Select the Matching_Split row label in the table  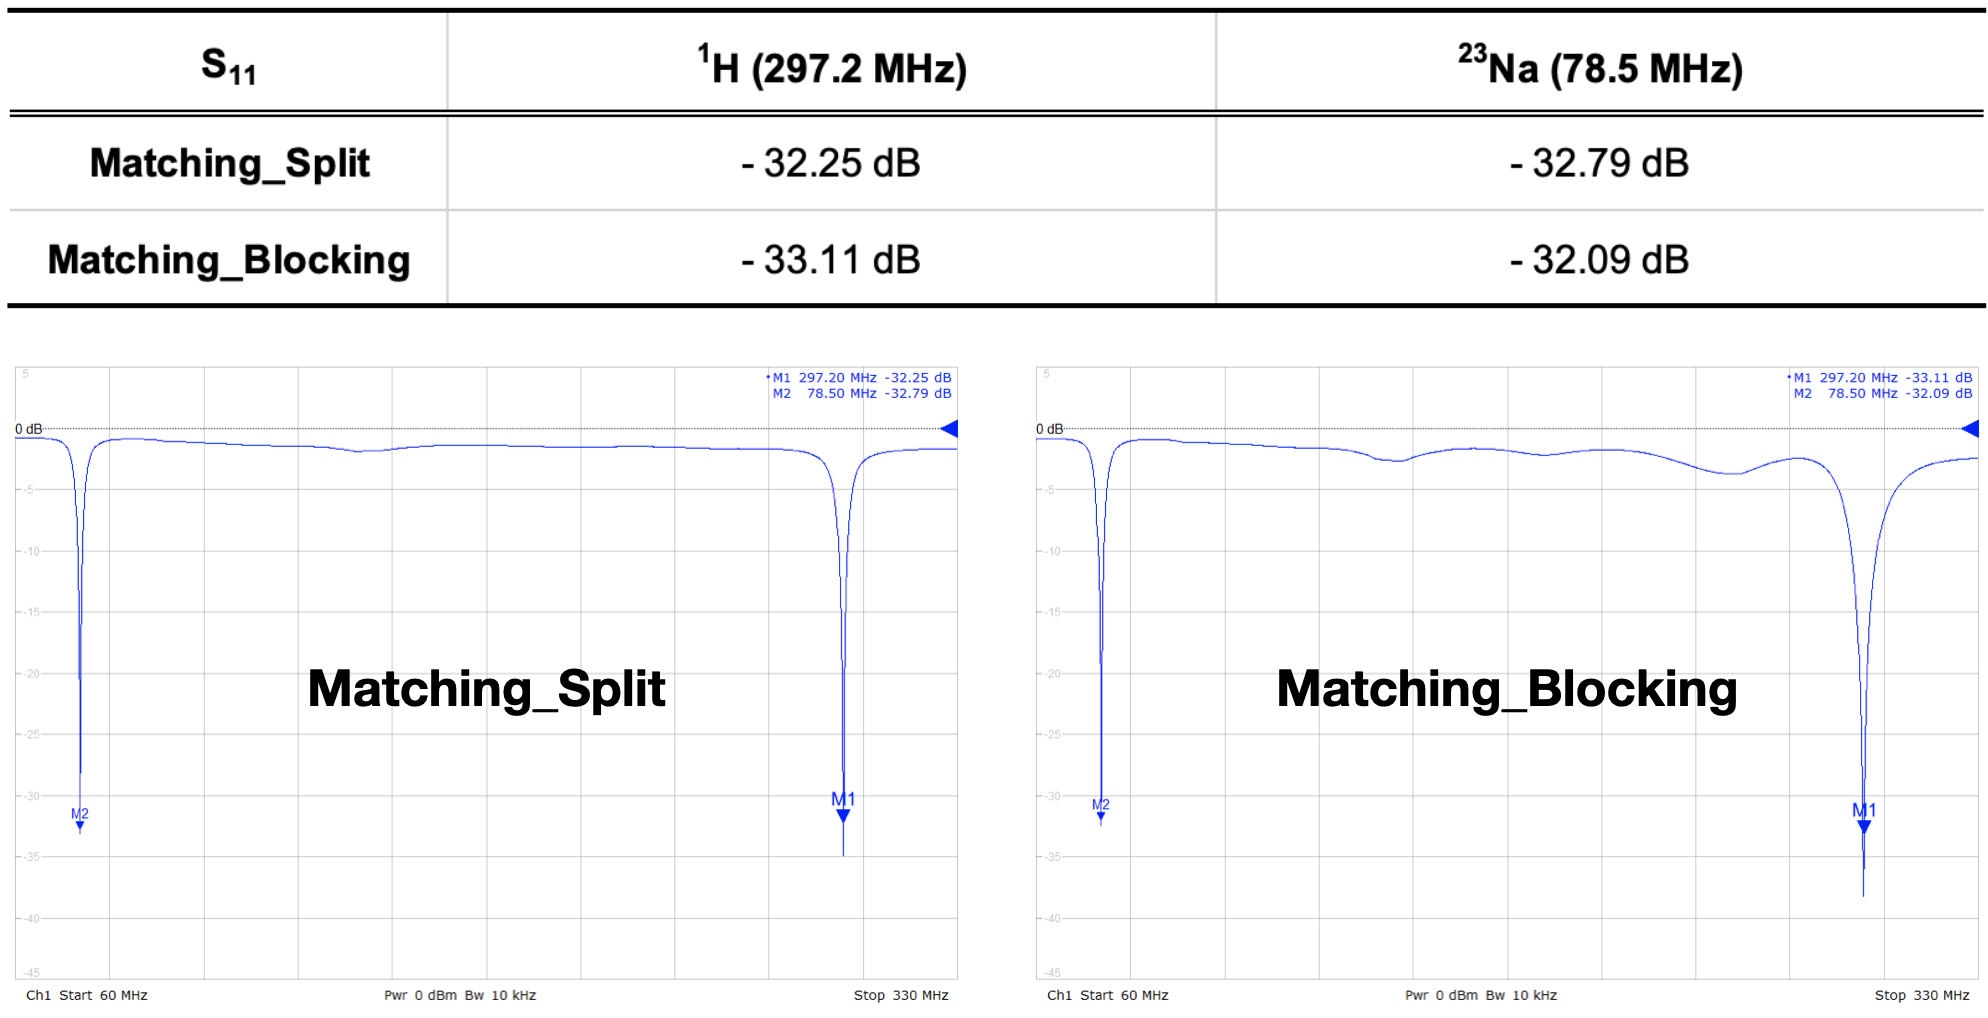(229, 163)
